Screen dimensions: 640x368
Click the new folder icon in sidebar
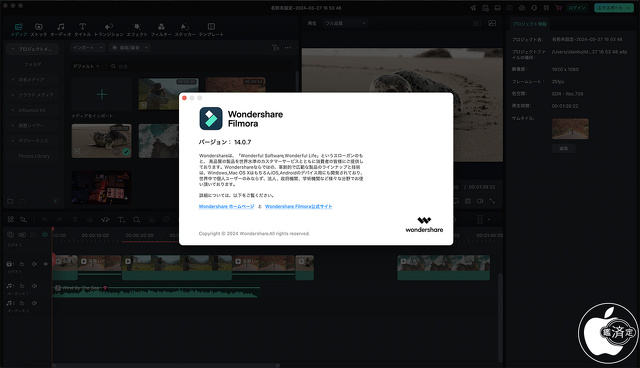(10, 201)
